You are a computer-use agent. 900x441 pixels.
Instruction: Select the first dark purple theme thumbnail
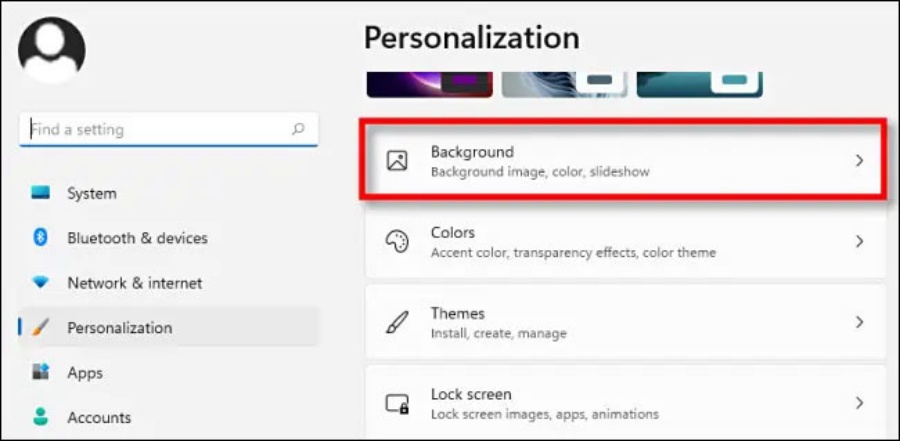point(429,84)
